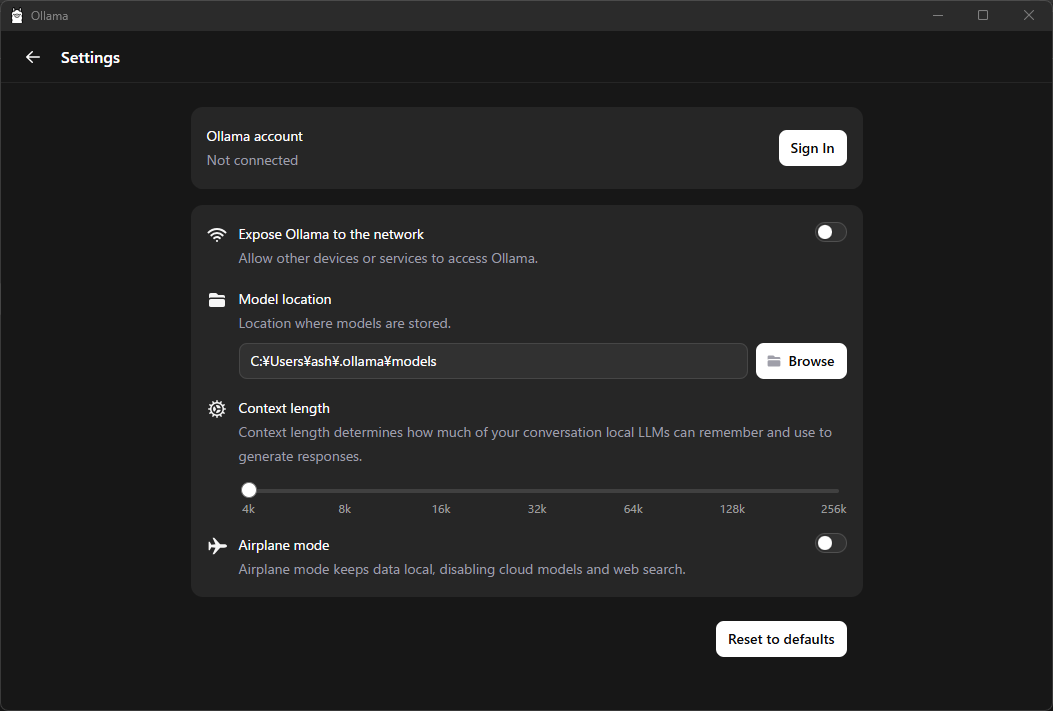Screen dimensions: 1053x711
Task: Set context length slider to 32k
Action: coord(537,490)
